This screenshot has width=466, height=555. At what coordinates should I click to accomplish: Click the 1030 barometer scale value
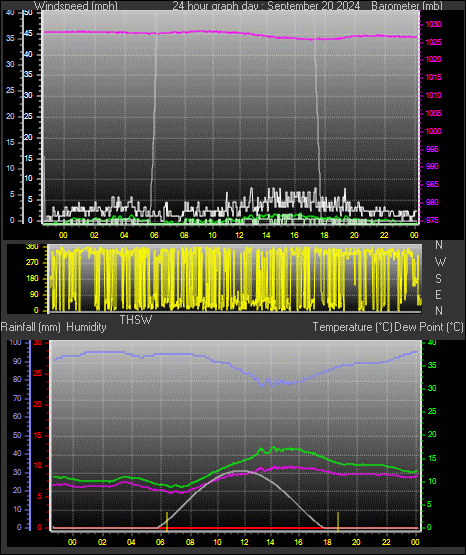(433, 24)
